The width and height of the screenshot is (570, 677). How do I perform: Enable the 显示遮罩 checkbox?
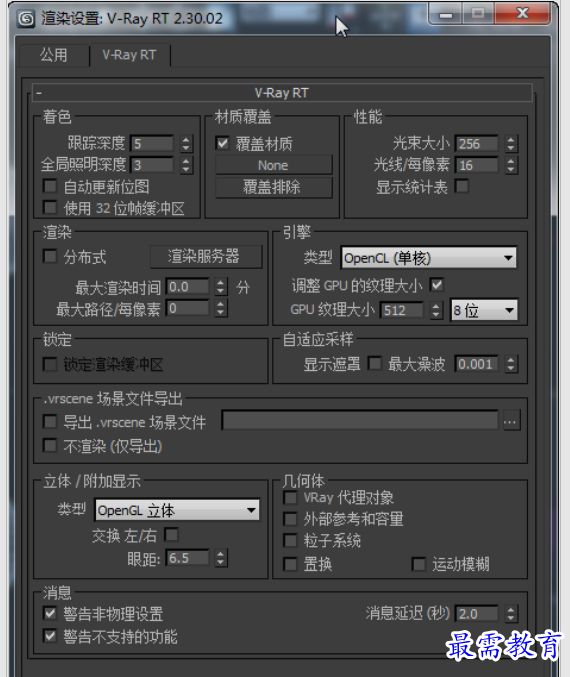click(374, 363)
